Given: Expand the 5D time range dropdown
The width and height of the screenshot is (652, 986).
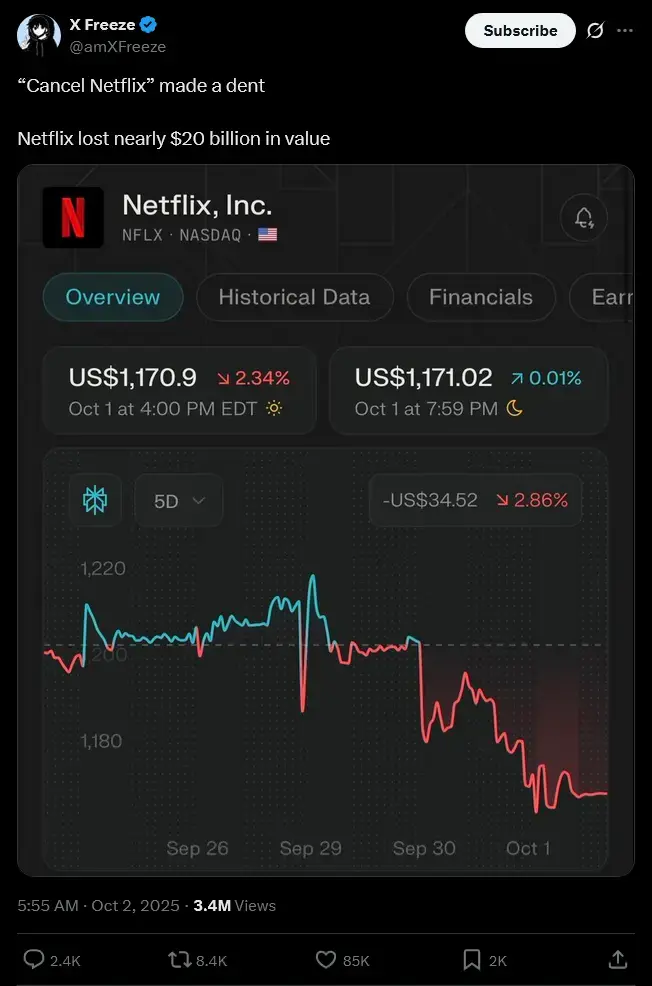Looking at the screenshot, I should coord(179,501).
